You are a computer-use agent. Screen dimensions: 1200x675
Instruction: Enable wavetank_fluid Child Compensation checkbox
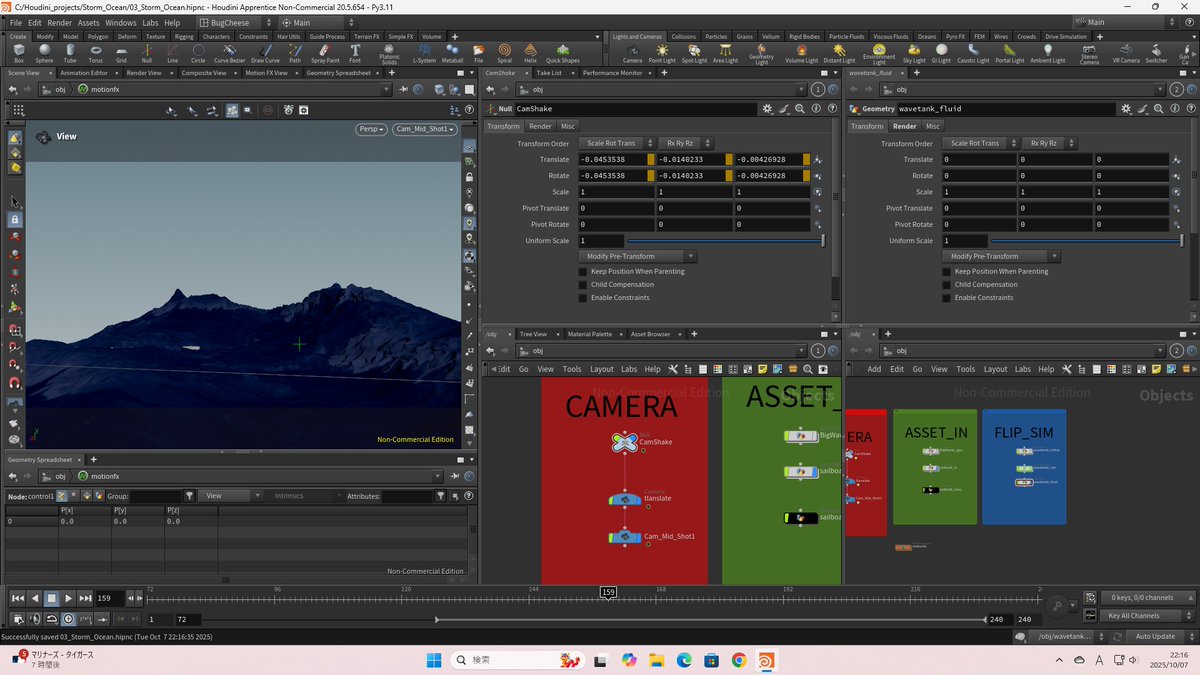coord(947,284)
